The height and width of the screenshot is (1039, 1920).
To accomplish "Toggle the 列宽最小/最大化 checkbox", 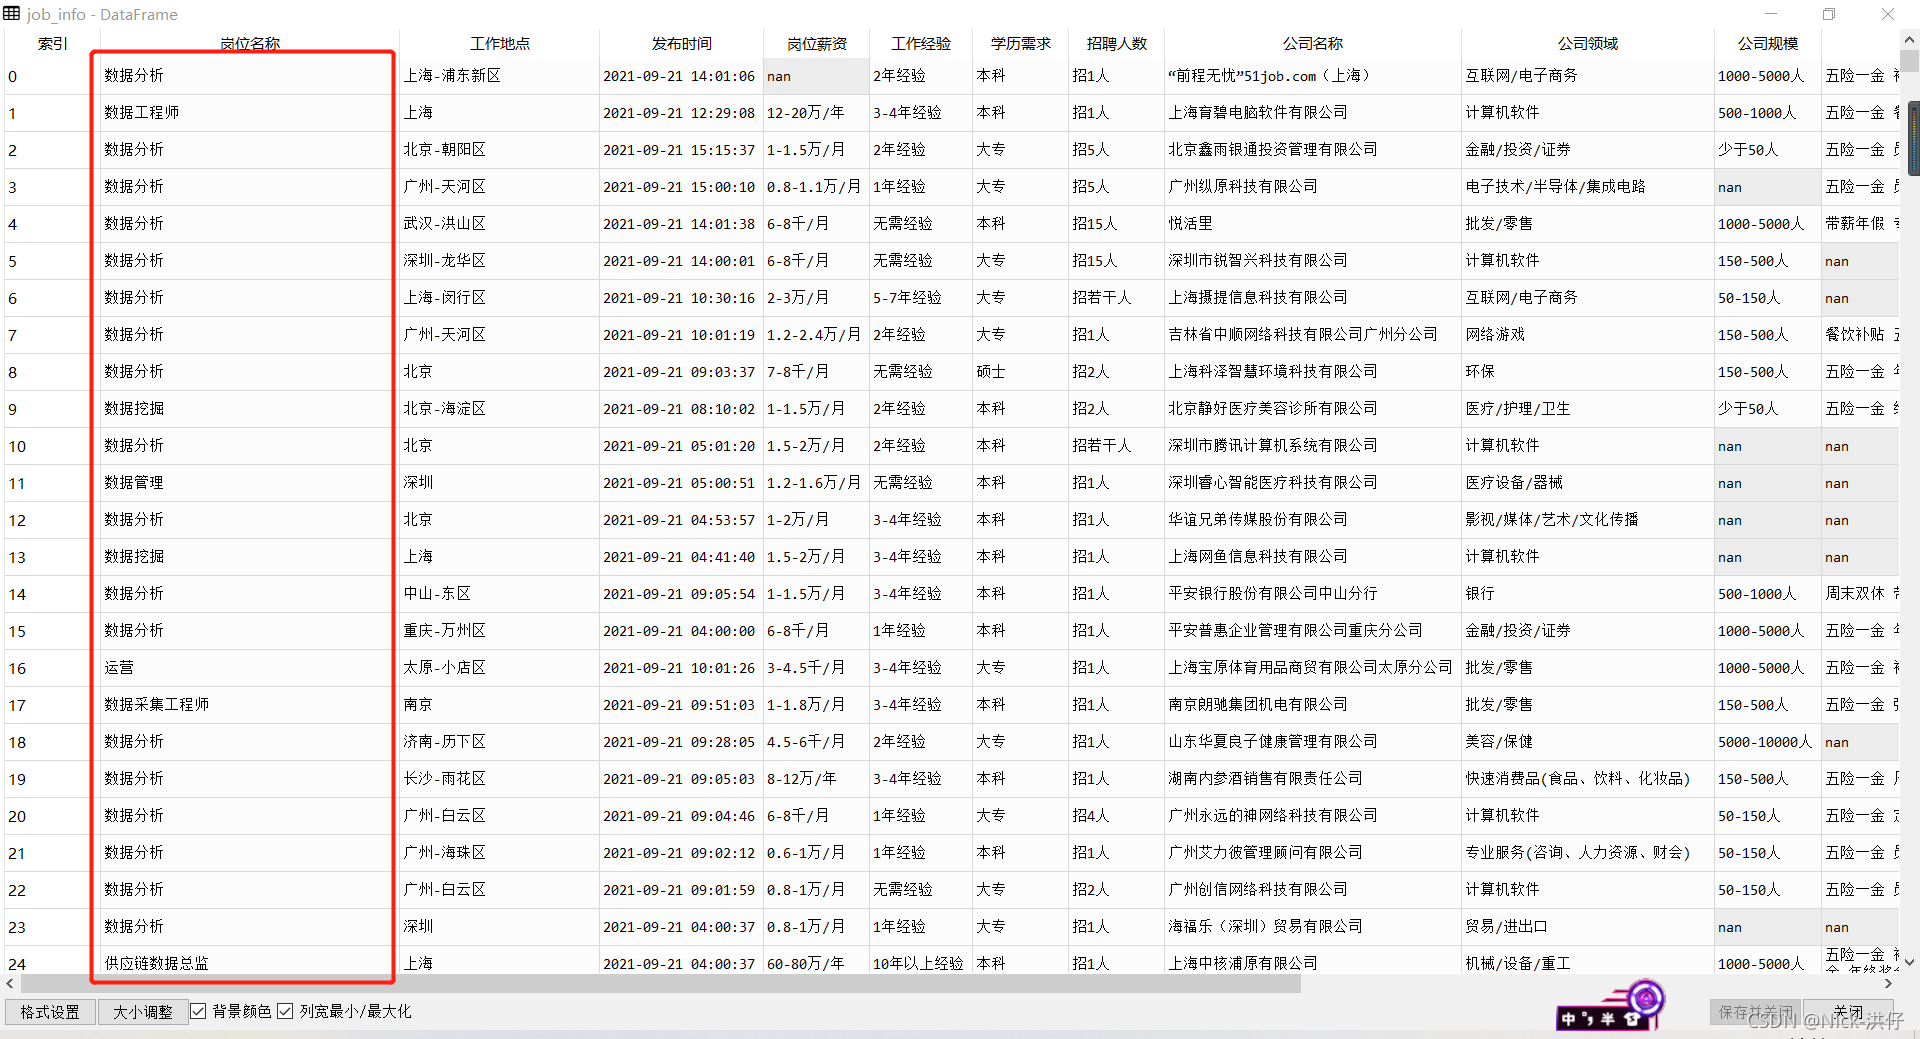I will click(x=285, y=1011).
